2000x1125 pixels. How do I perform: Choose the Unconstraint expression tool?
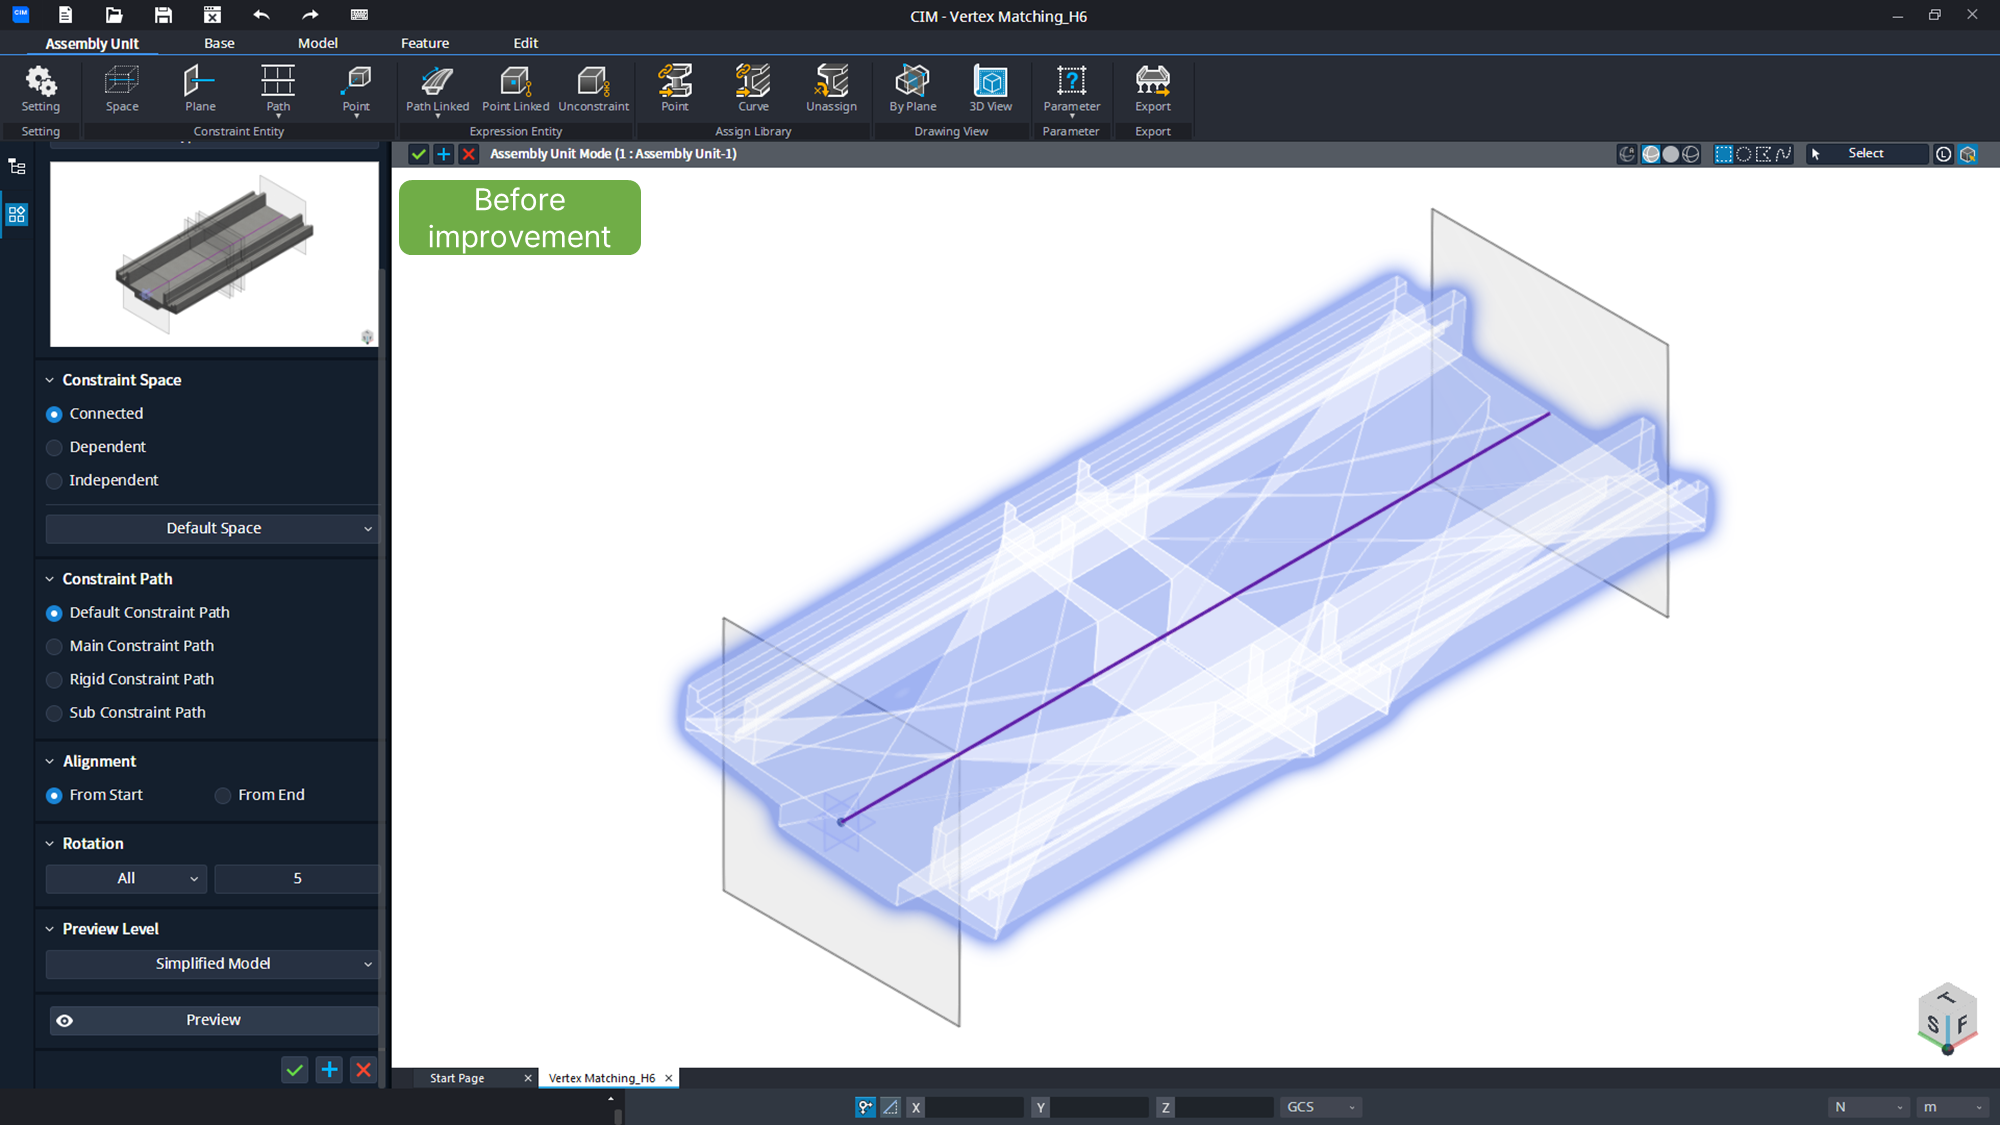click(x=594, y=88)
